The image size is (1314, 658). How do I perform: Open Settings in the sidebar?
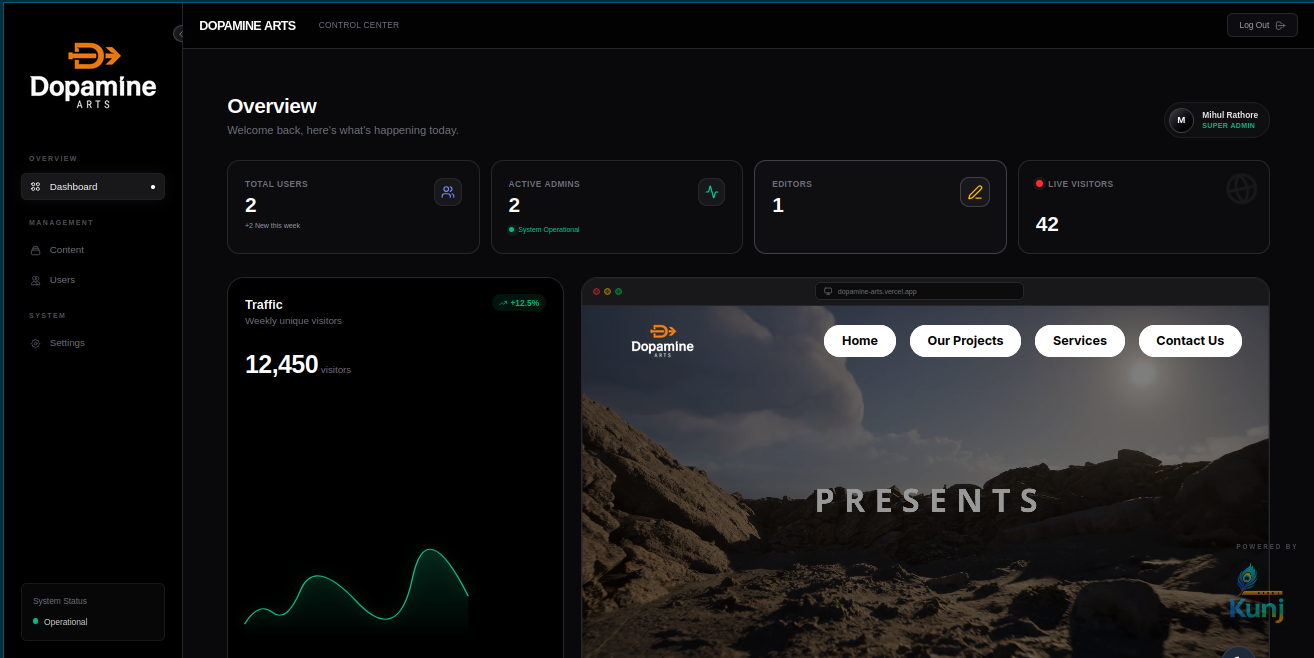[x=67, y=343]
